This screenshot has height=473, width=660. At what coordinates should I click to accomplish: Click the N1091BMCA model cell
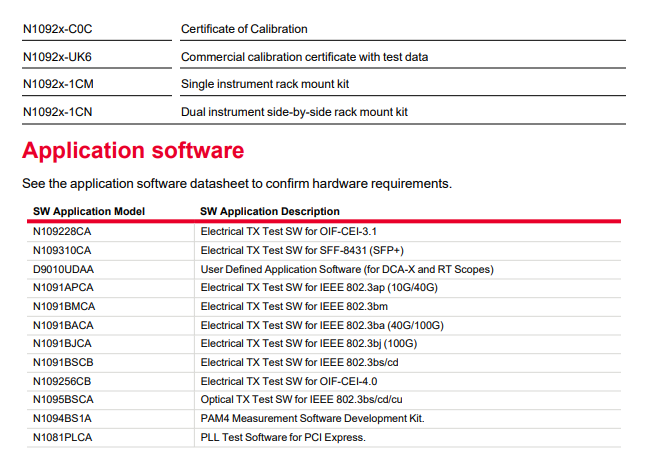point(64,306)
